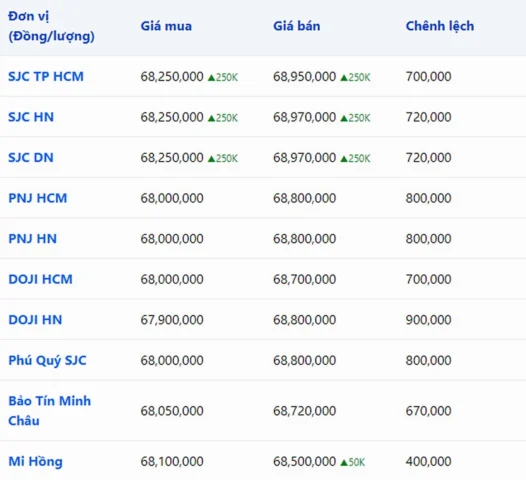Select the Bảo Tín Minh Châu entry
526x480 pixels.
49,411
